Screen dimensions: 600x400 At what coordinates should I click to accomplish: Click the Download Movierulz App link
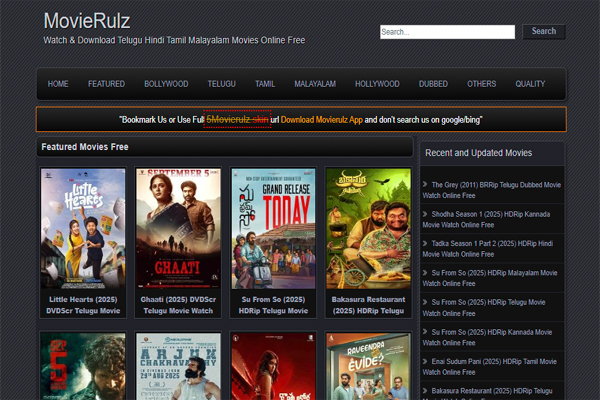click(x=321, y=120)
